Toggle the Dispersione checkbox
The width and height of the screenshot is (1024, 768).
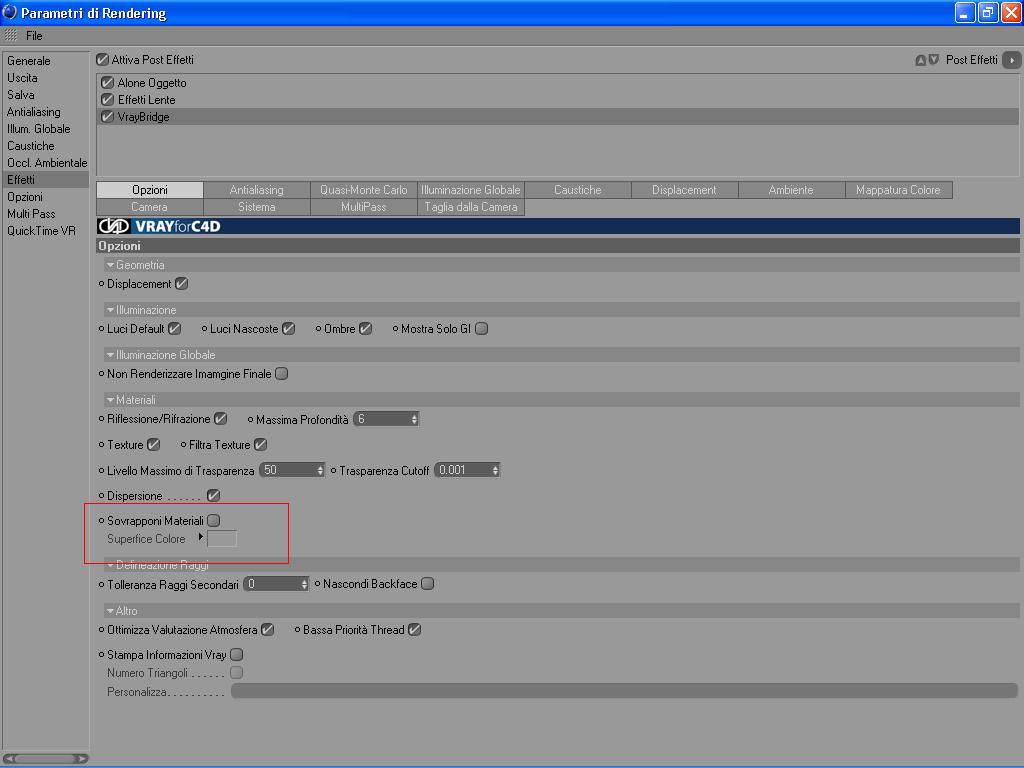(x=214, y=496)
